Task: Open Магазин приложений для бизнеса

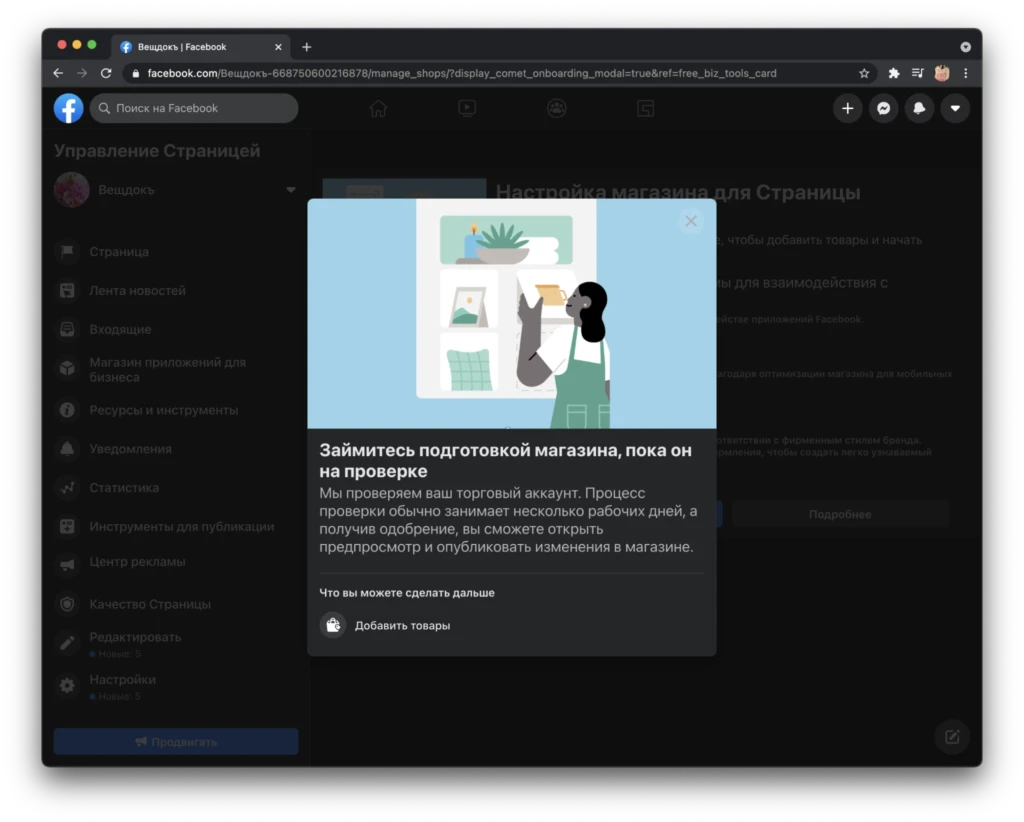Action: [175, 370]
